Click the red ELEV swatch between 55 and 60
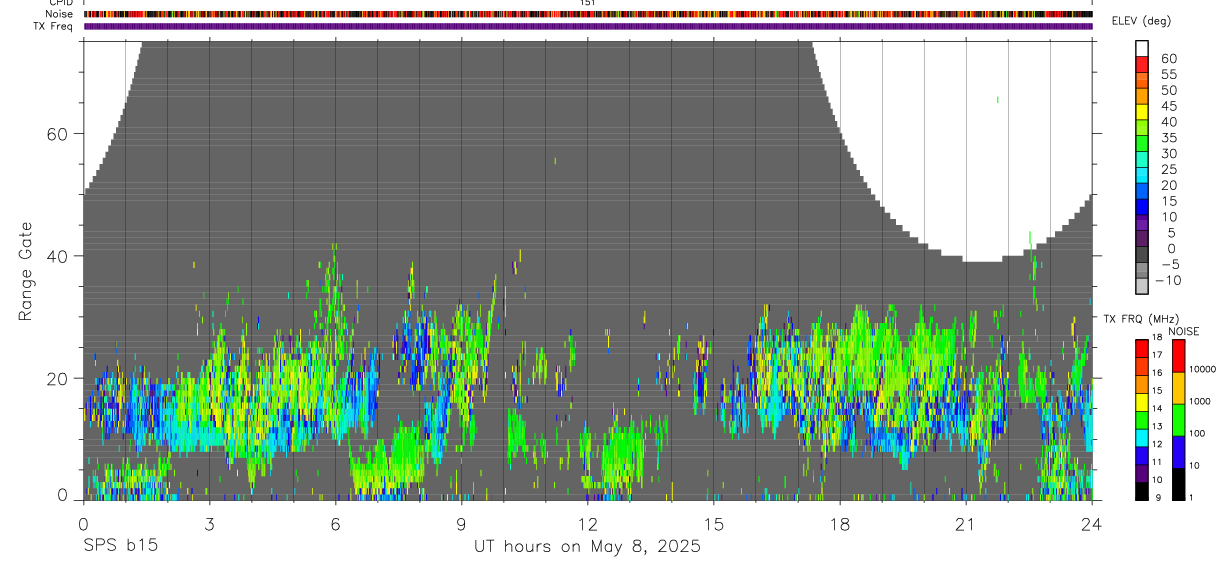The height and width of the screenshot is (567, 1228). coord(1142,64)
